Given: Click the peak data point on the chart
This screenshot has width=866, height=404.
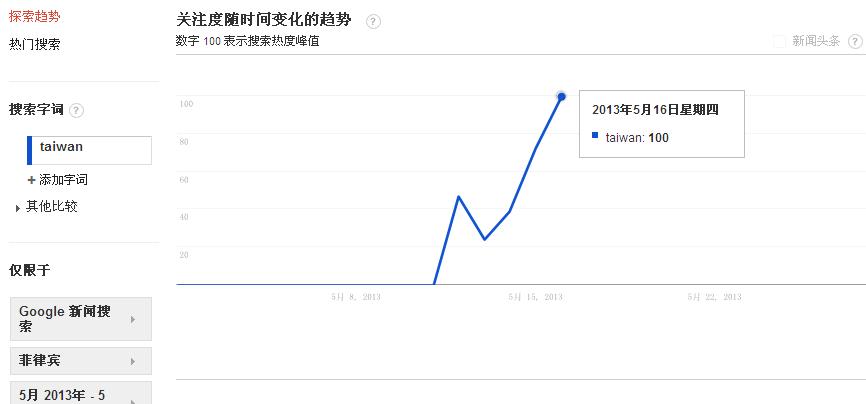Looking at the screenshot, I should pos(561,96).
